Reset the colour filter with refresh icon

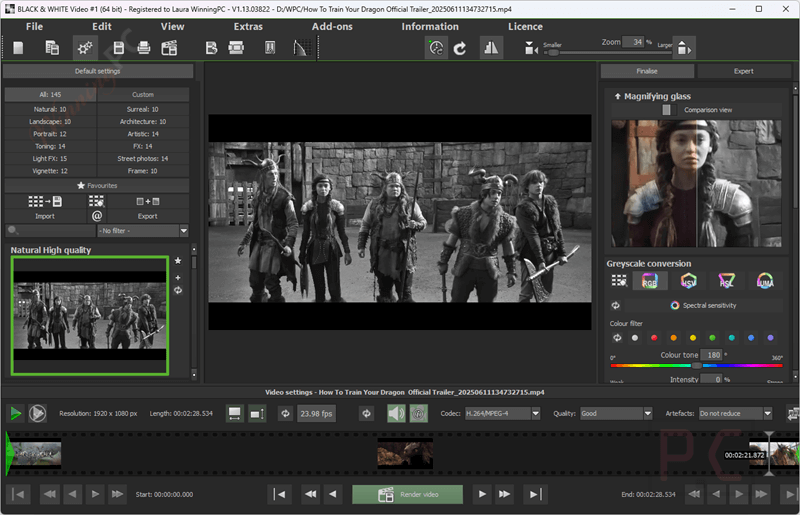coord(617,337)
